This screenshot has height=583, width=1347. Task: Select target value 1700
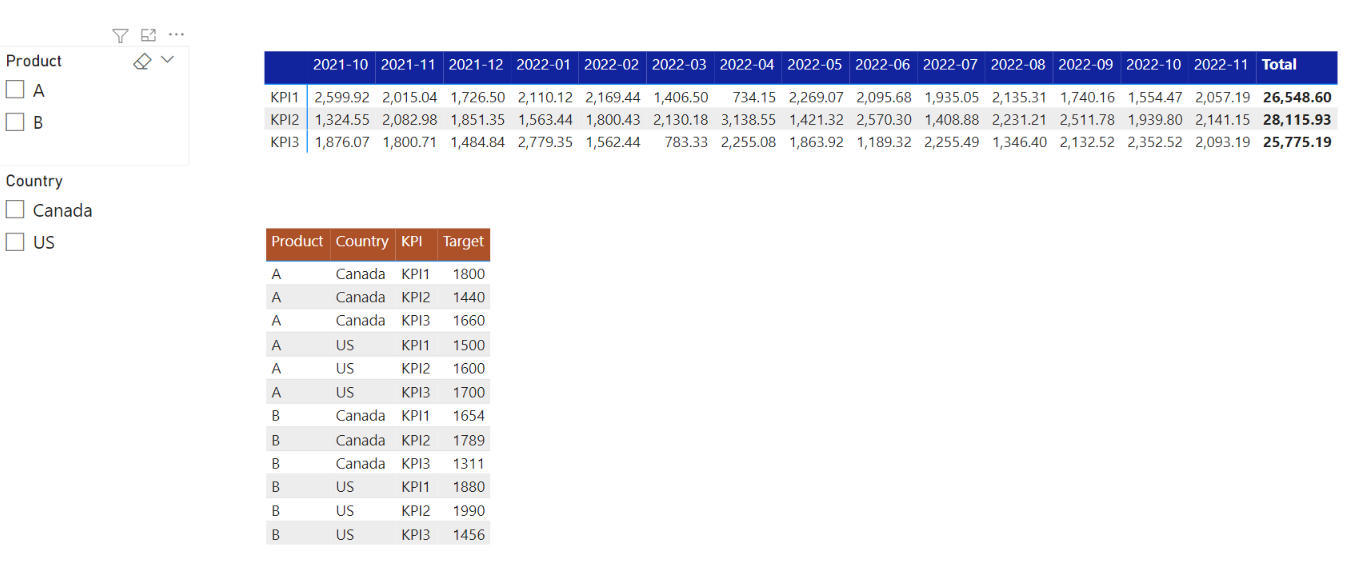[x=468, y=392]
